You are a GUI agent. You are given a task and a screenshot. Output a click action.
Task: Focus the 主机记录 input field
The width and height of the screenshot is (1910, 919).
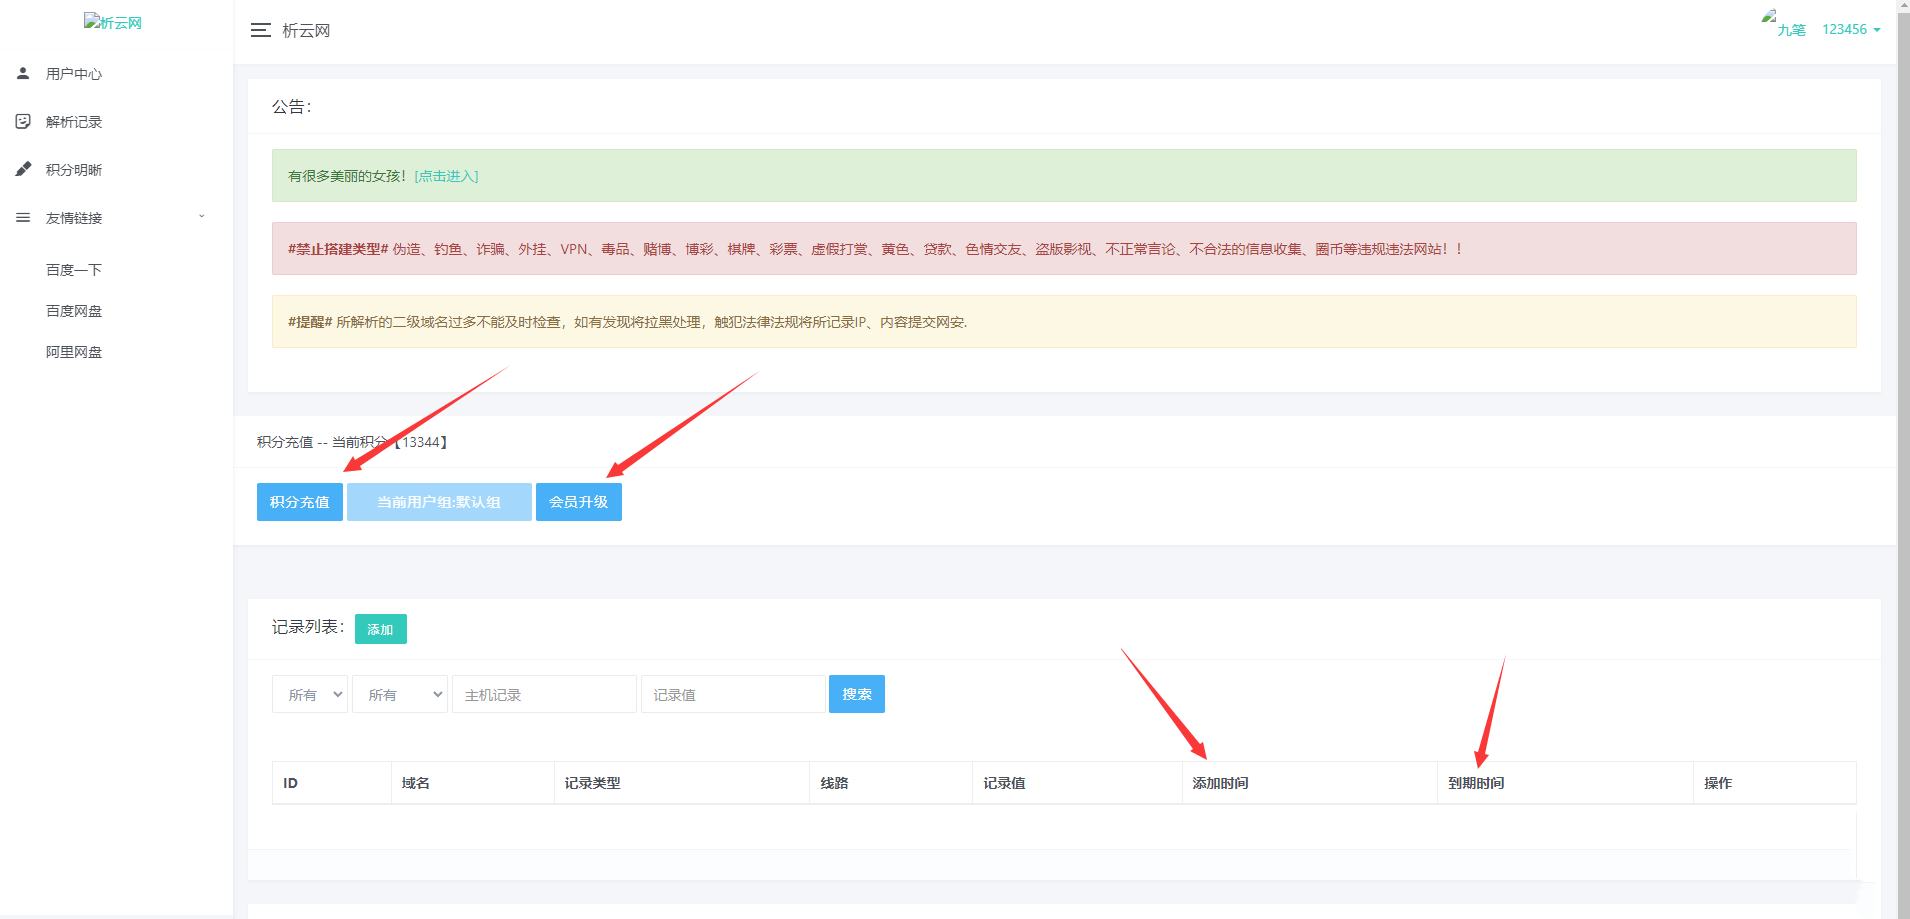(x=544, y=694)
